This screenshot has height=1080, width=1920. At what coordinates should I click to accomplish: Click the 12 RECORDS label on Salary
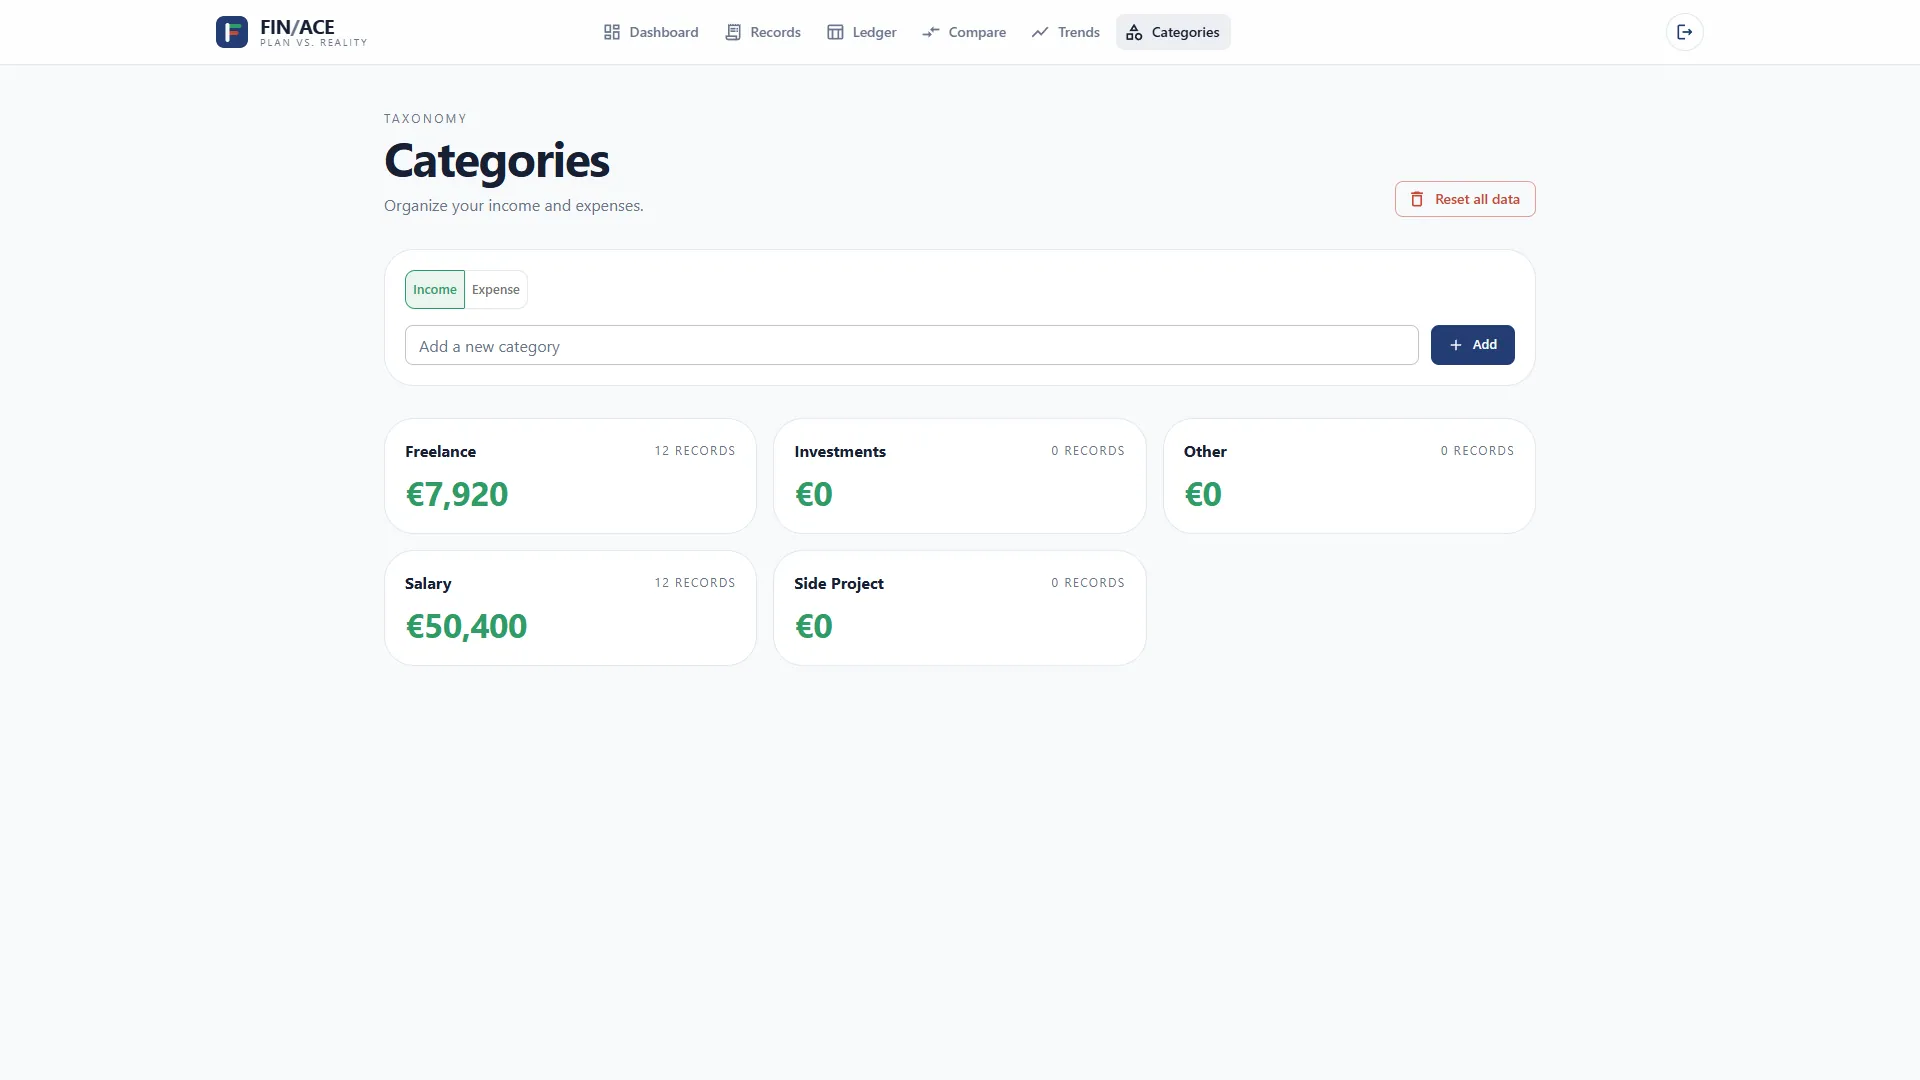695,583
